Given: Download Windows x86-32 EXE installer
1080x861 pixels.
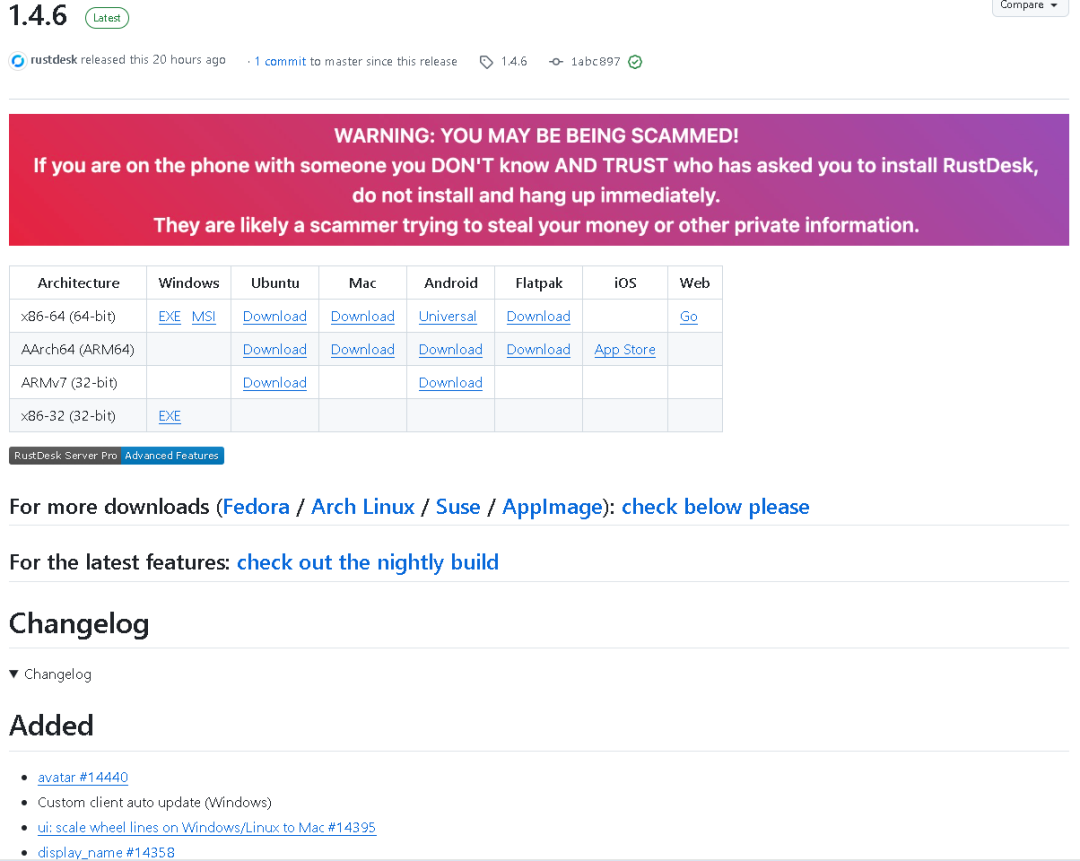Looking at the screenshot, I should click(x=169, y=416).
